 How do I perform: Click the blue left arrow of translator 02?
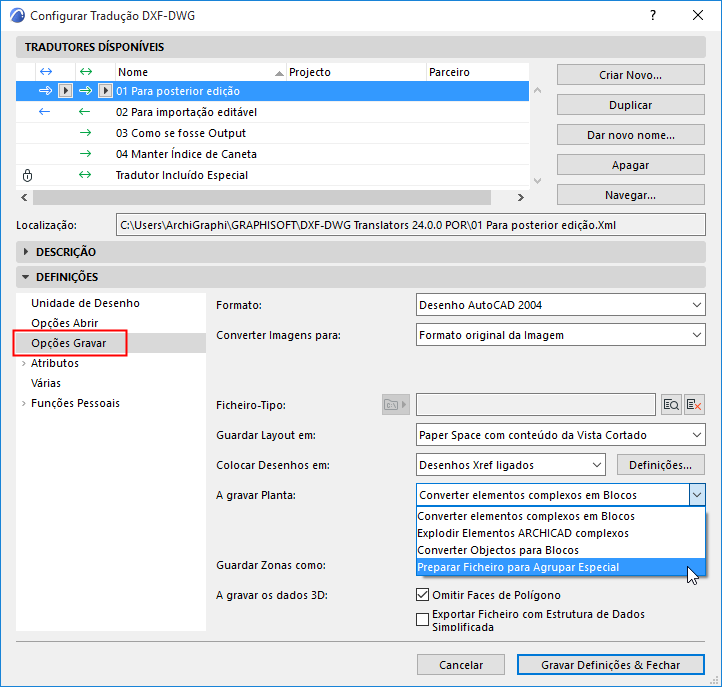pos(44,112)
